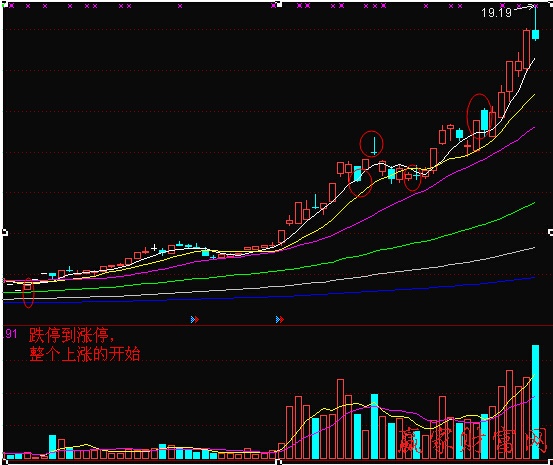
Task: Click the first cyan volume bar on the left
Action: tap(11, 457)
